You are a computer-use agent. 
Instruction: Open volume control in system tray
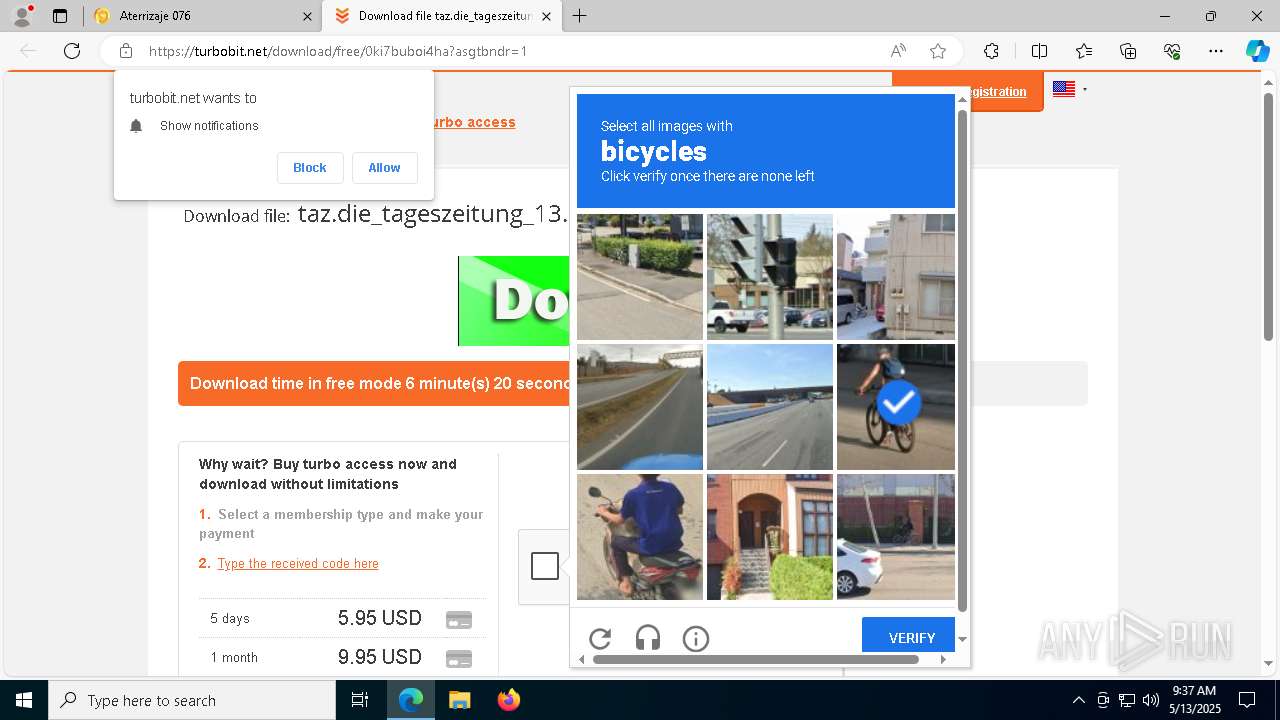[1150, 700]
